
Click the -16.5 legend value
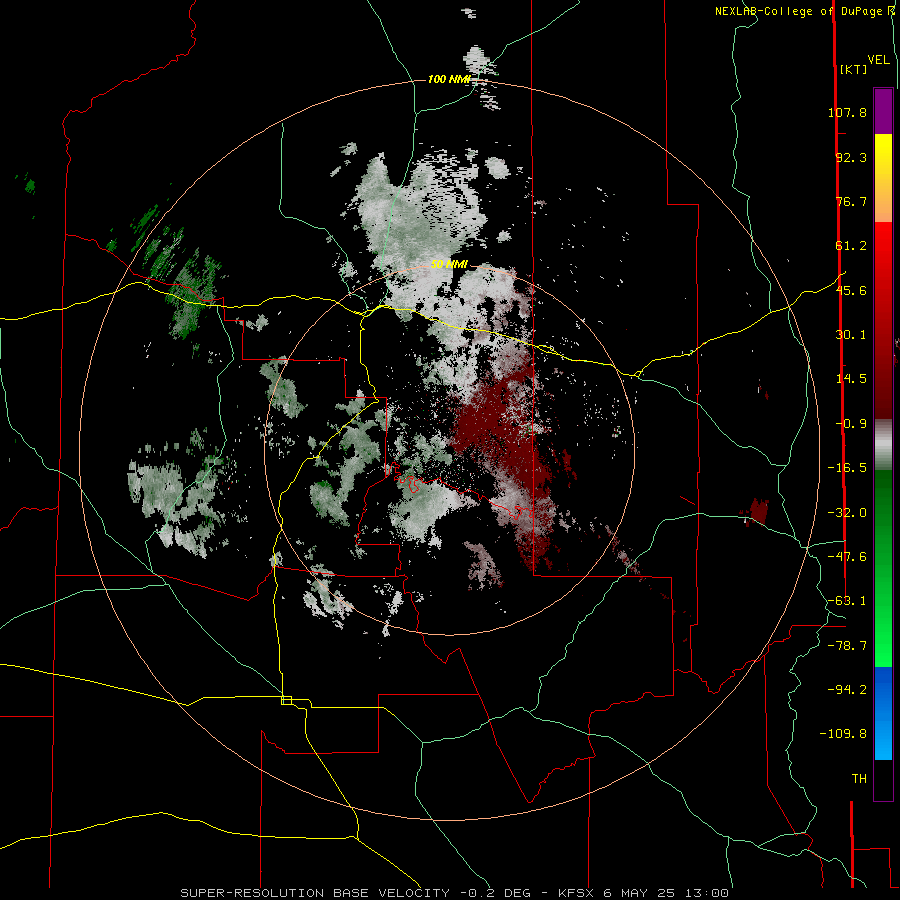(847, 468)
